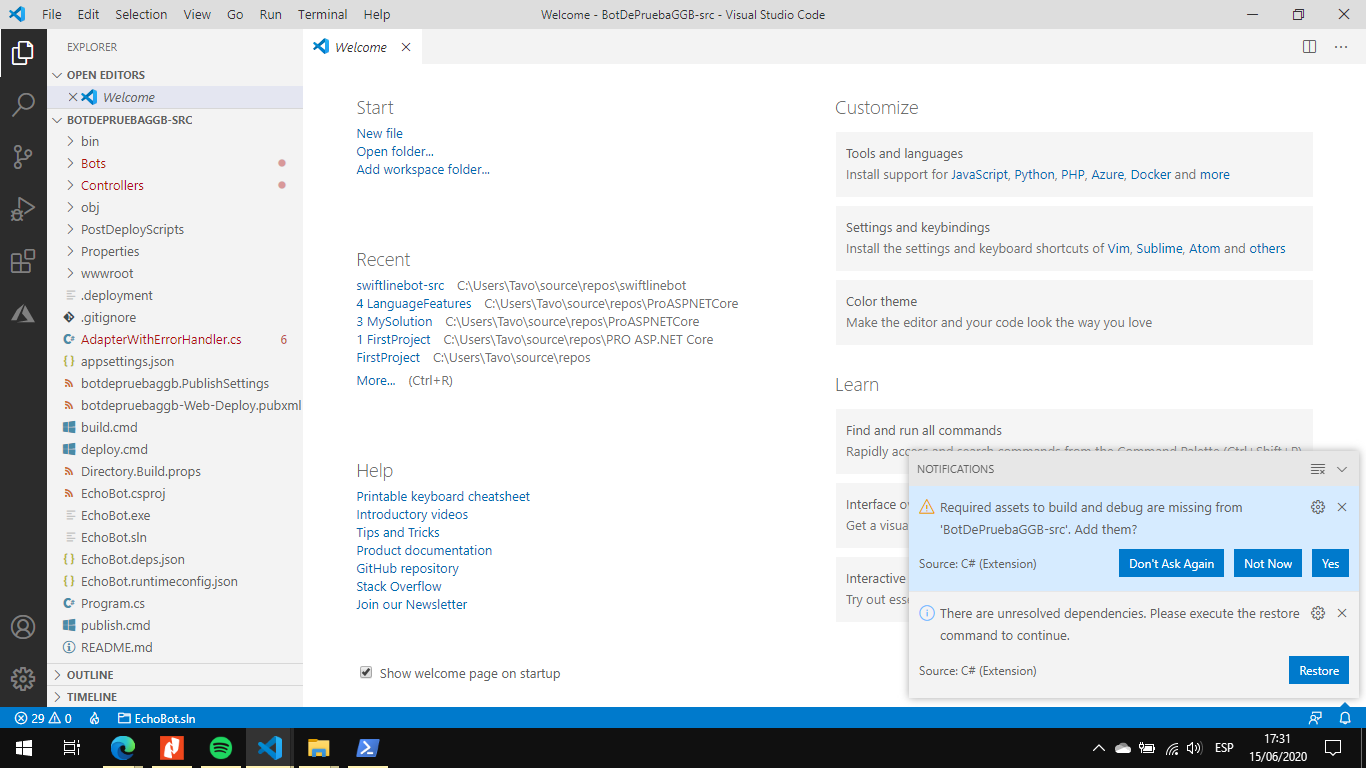The width and height of the screenshot is (1366, 768).
Task: Open Program.cs in explorer
Action: (174, 603)
